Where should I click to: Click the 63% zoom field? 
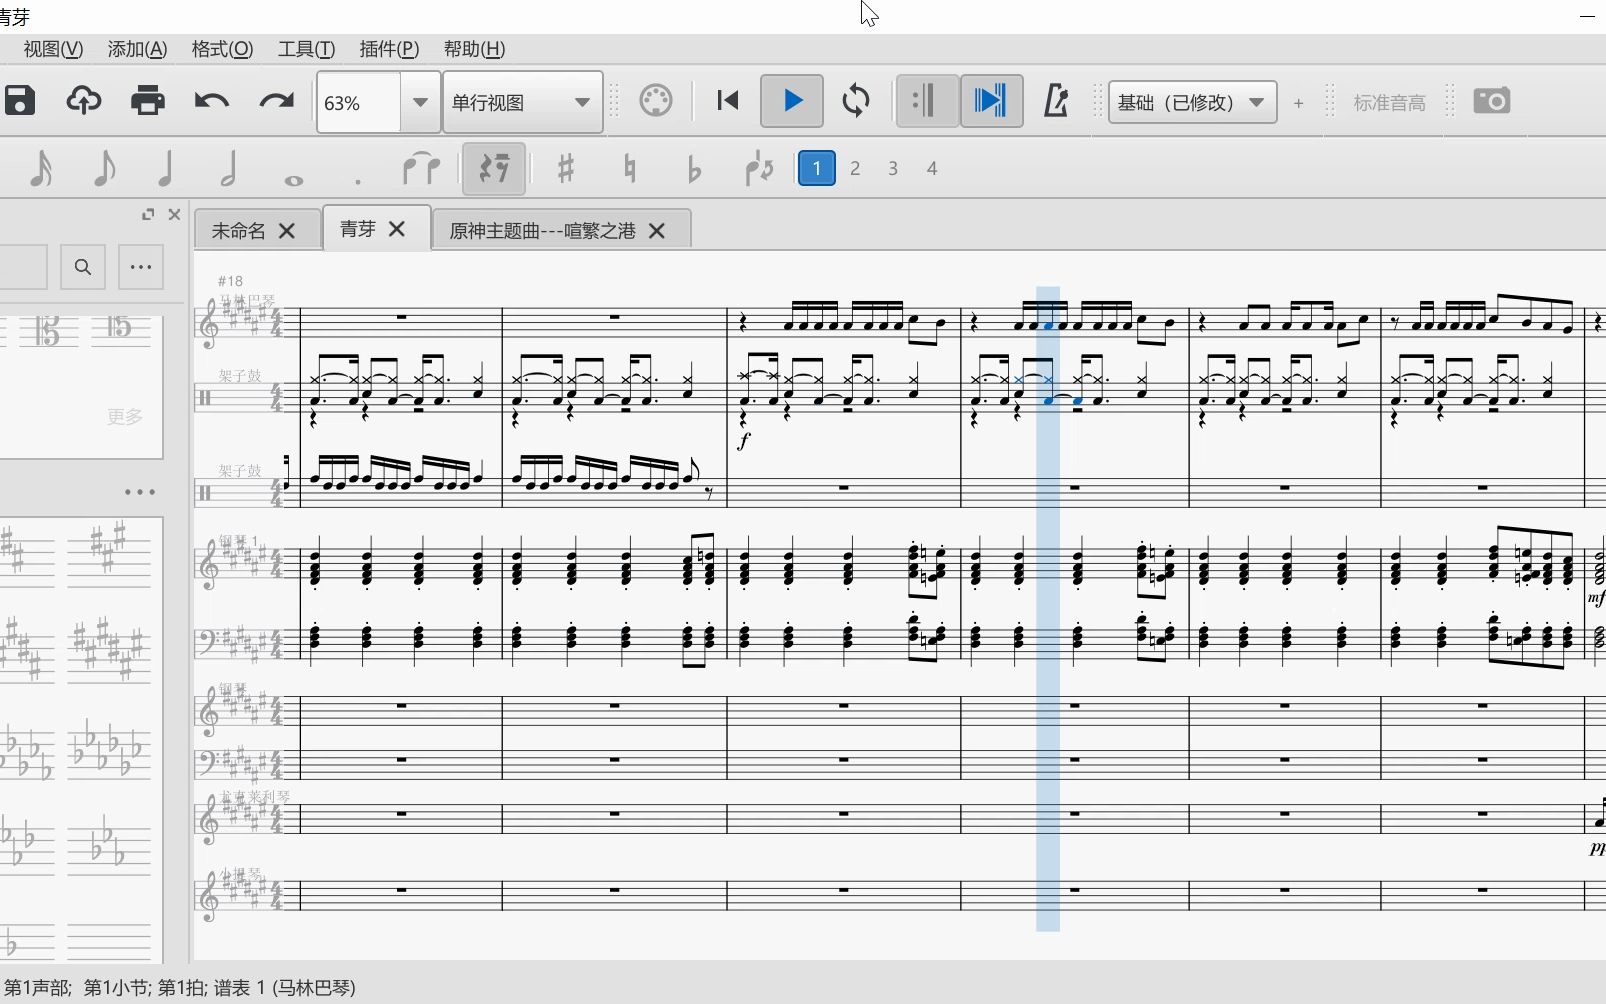click(x=359, y=102)
